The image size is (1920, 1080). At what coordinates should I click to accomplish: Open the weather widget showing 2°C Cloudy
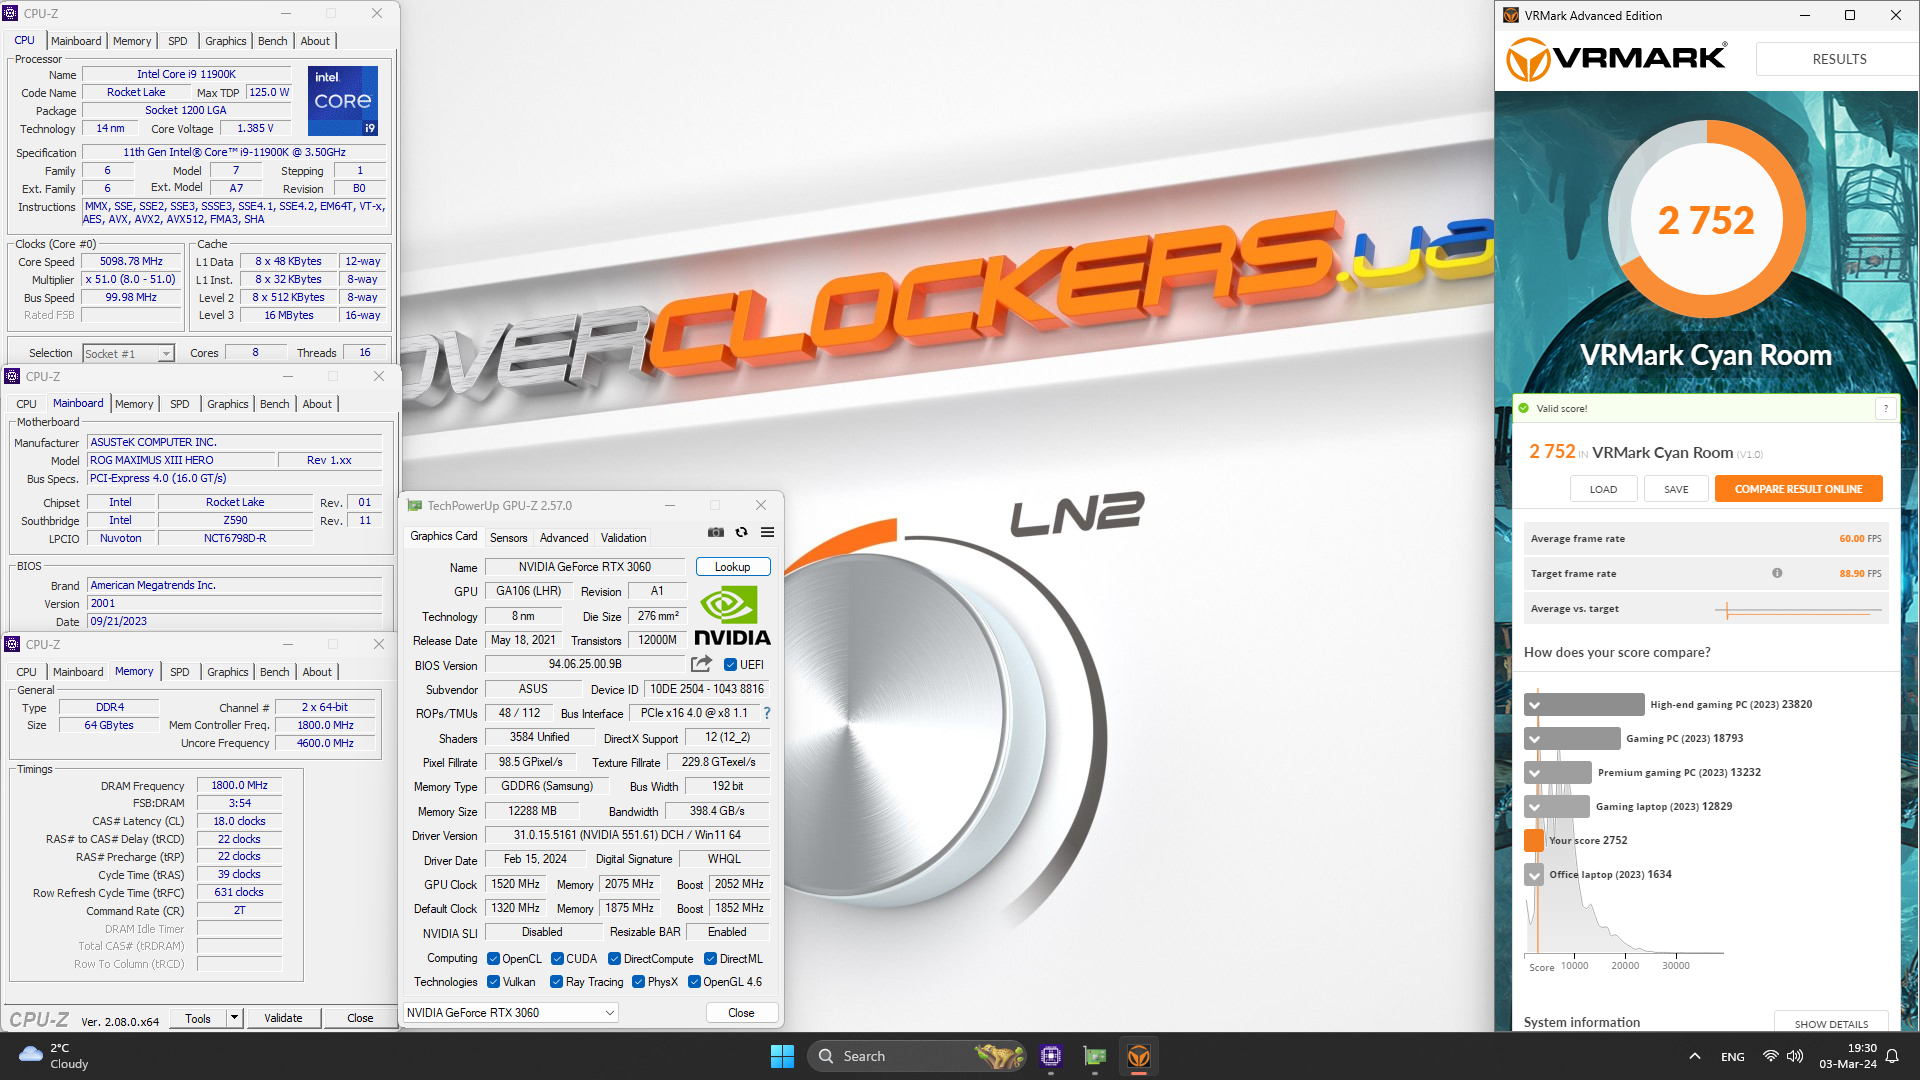pos(55,1056)
